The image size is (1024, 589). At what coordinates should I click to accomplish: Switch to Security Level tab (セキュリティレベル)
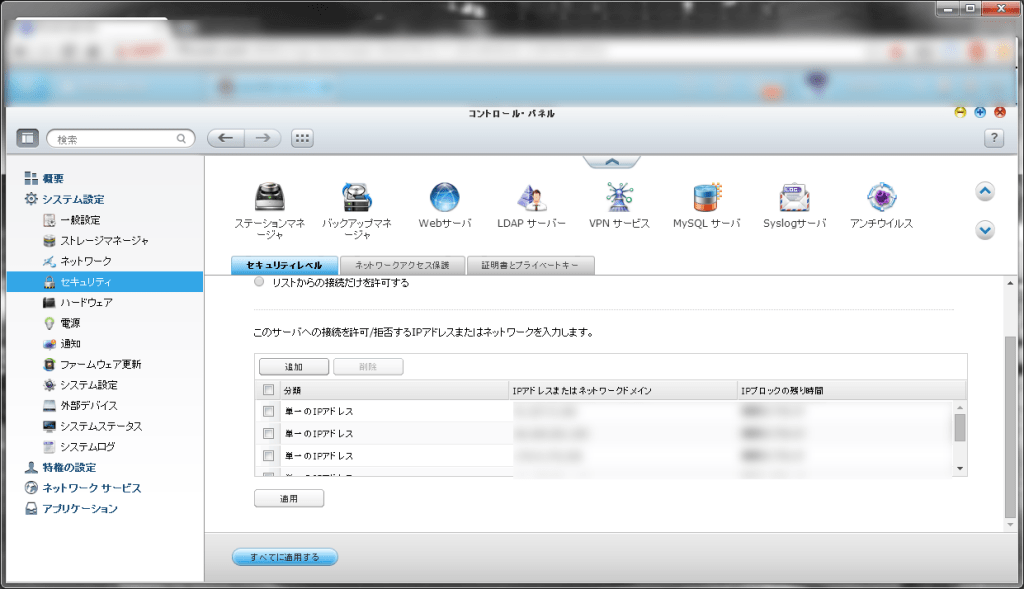284,265
